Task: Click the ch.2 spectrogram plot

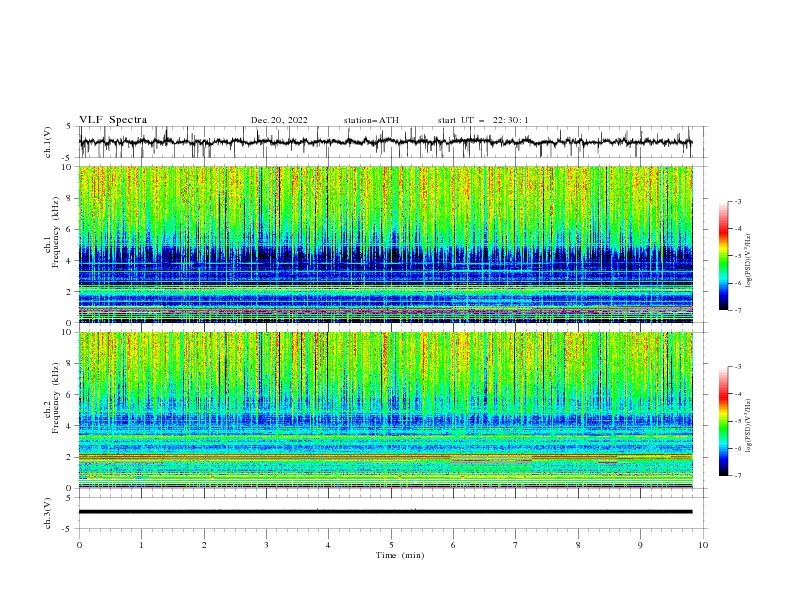Action: [x=386, y=410]
